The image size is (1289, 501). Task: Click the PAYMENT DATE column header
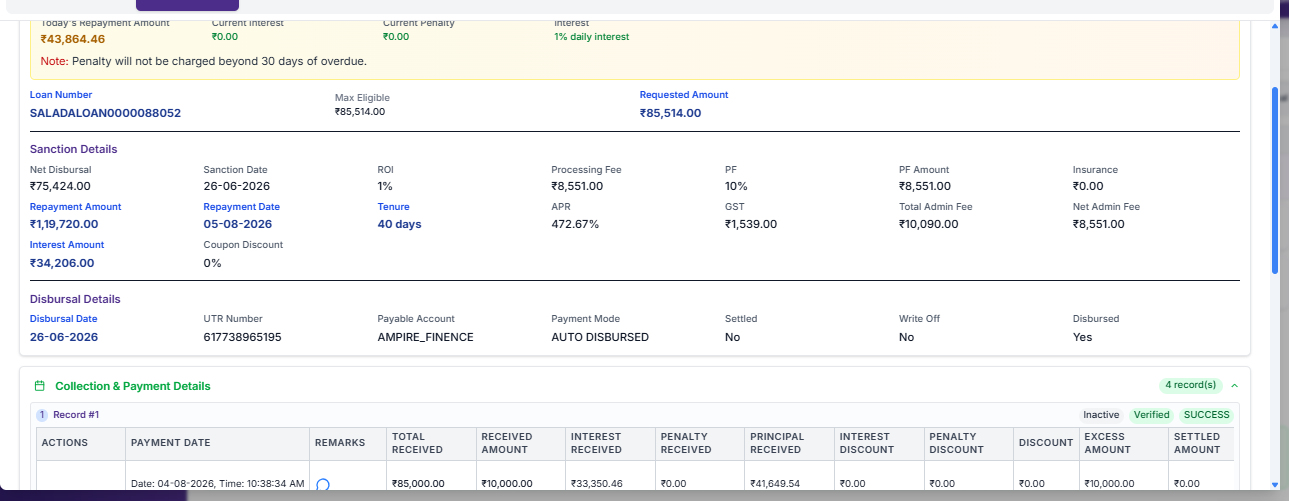click(171, 443)
